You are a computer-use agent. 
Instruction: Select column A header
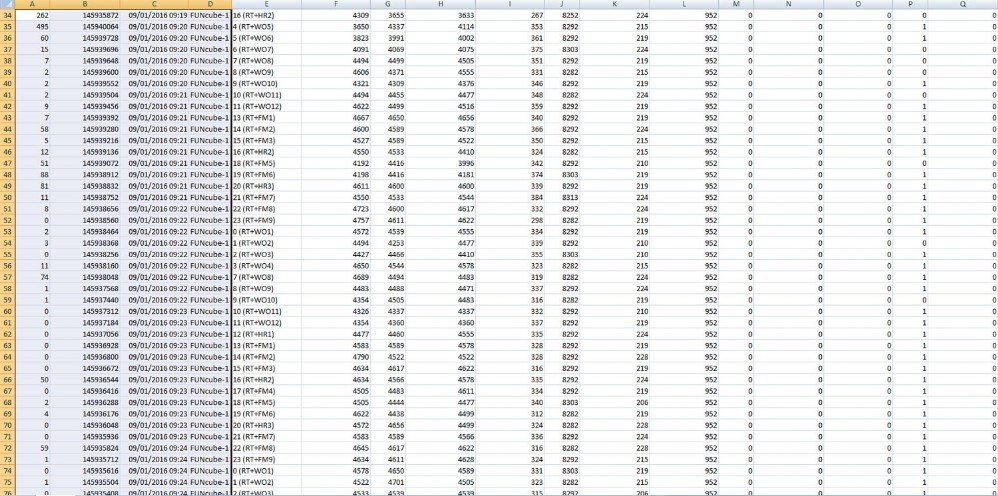[32, 4]
